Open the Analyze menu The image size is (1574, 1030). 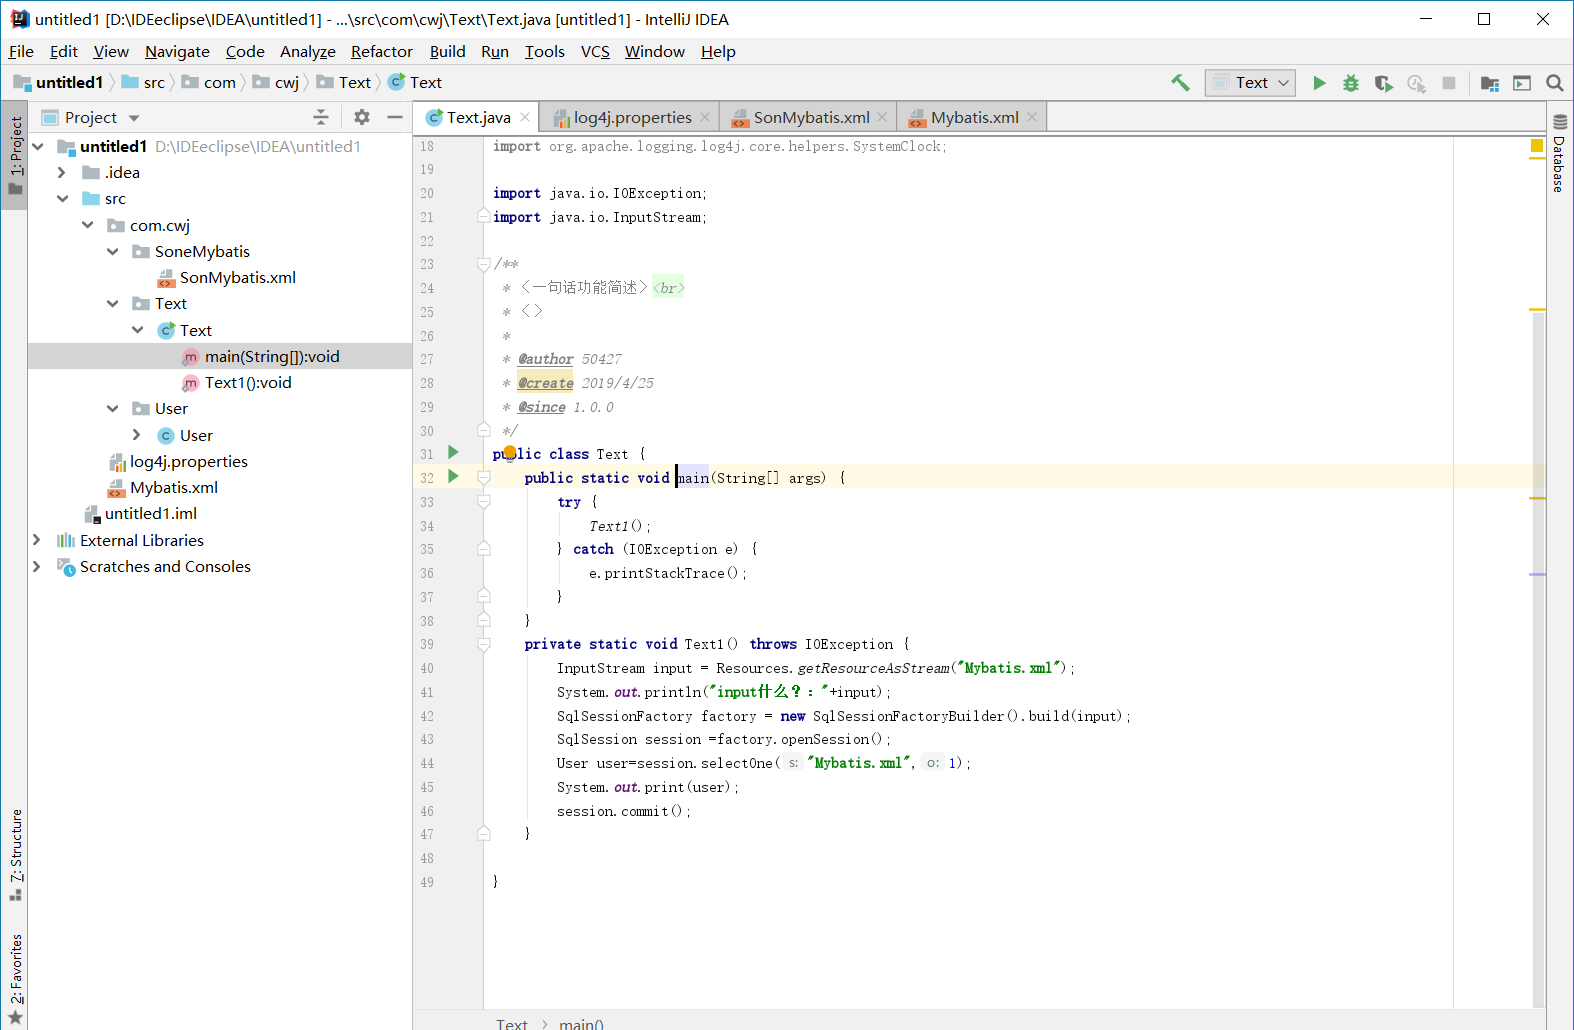[307, 52]
